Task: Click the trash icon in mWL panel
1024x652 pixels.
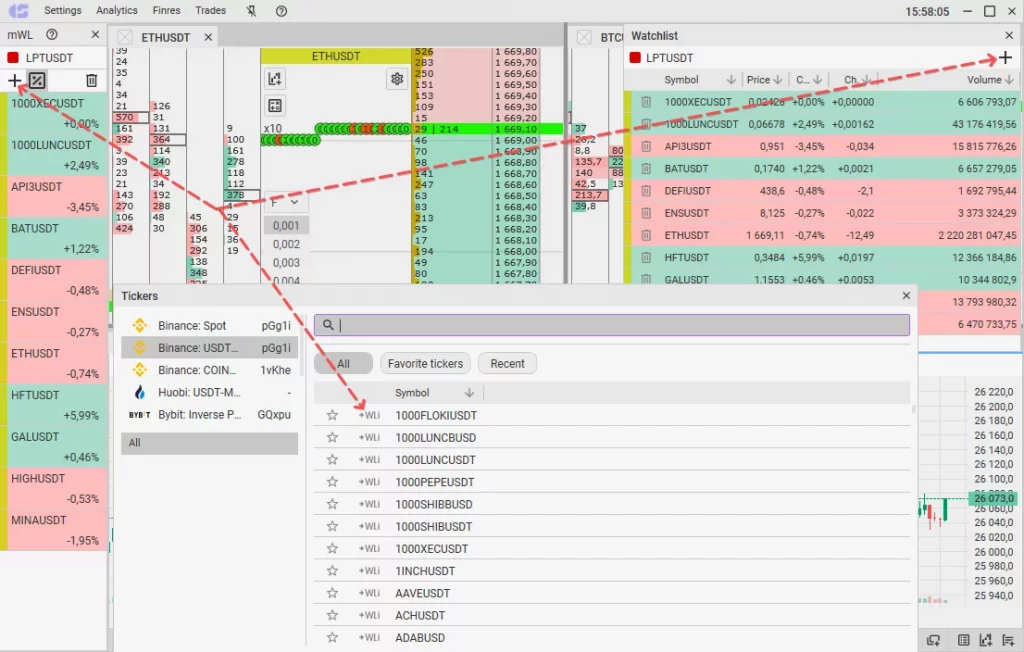Action: coord(91,80)
